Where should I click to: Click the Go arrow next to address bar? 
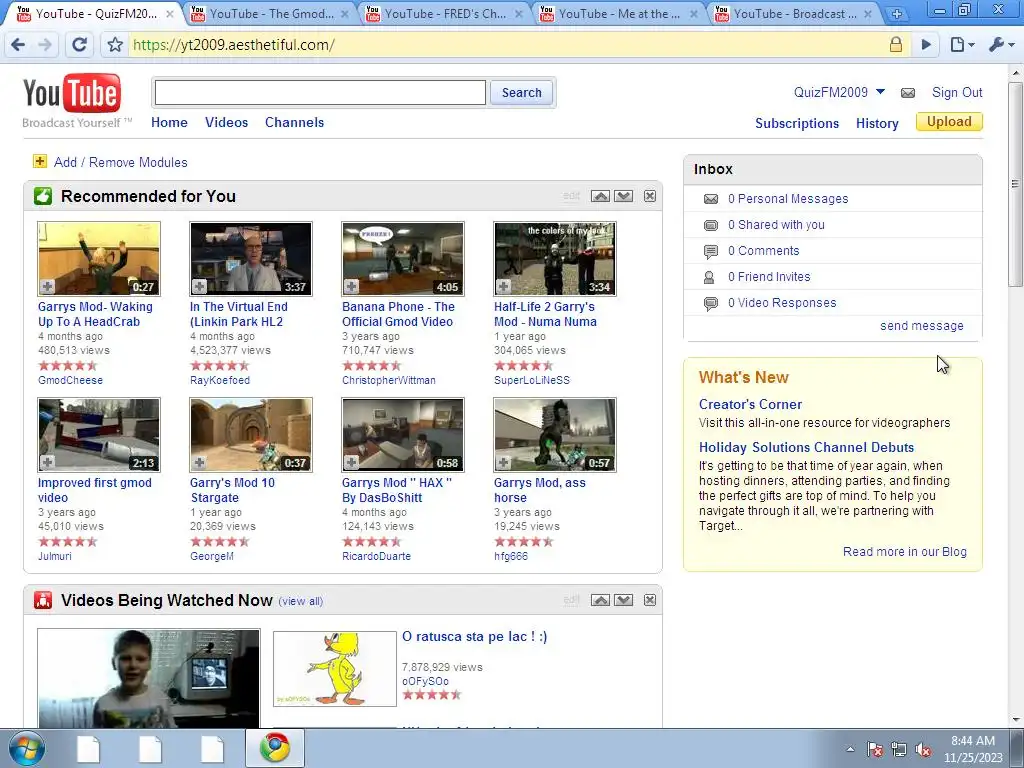(926, 44)
